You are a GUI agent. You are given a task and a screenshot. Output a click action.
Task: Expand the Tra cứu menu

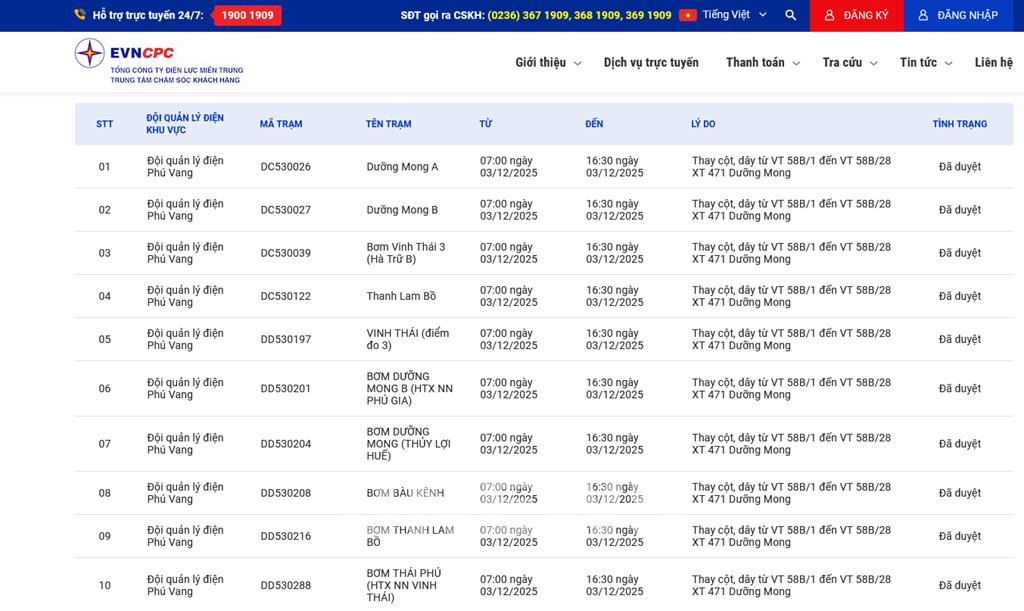[x=849, y=62]
